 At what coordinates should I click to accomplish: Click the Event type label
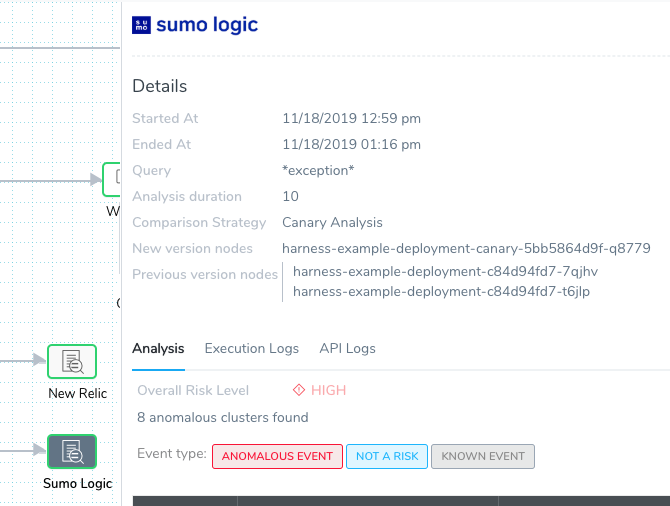point(172,453)
